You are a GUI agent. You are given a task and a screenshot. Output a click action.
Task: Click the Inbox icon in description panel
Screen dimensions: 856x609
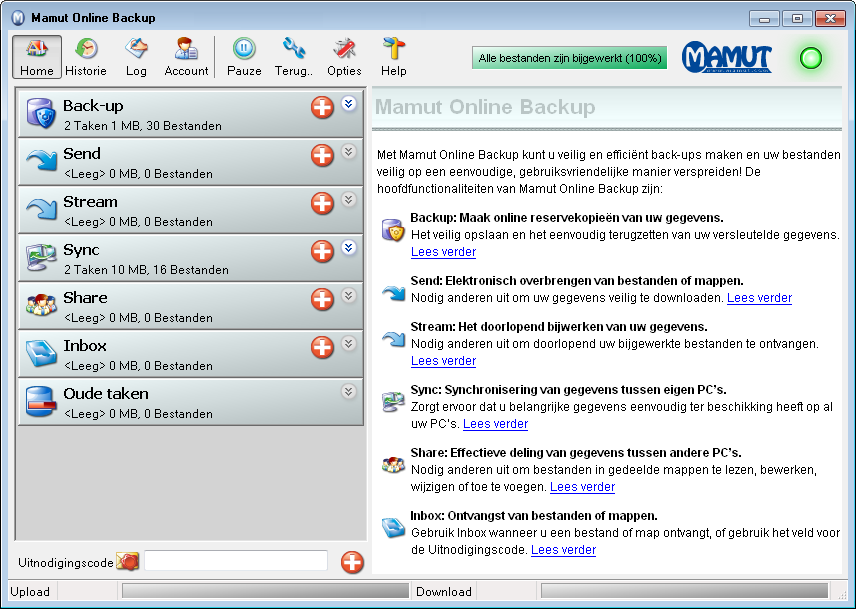[393, 528]
